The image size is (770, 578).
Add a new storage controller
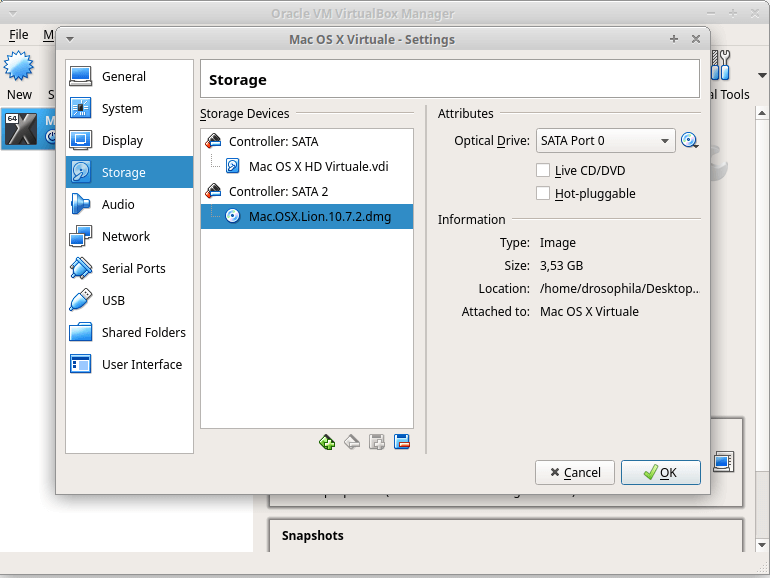point(327,442)
